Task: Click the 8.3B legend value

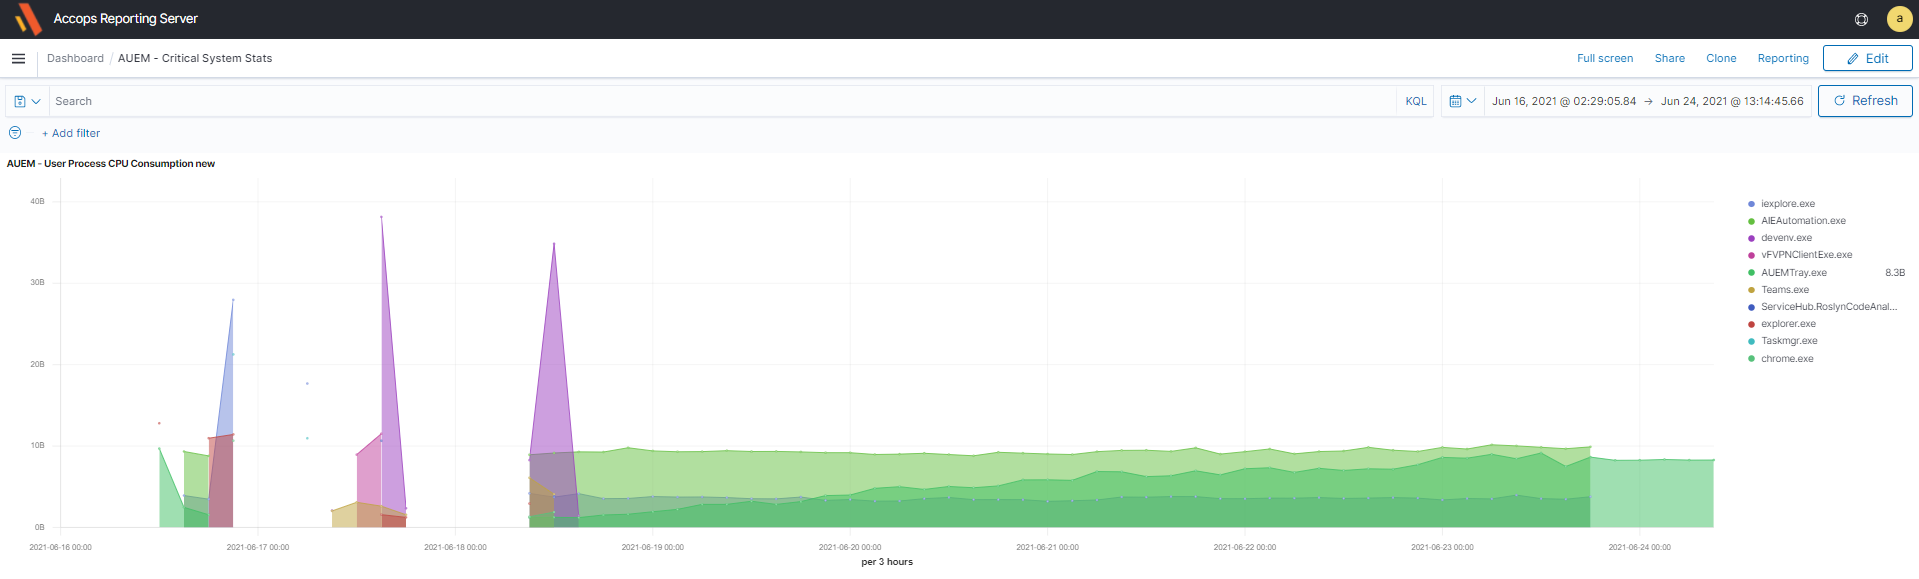Action: tap(1895, 273)
